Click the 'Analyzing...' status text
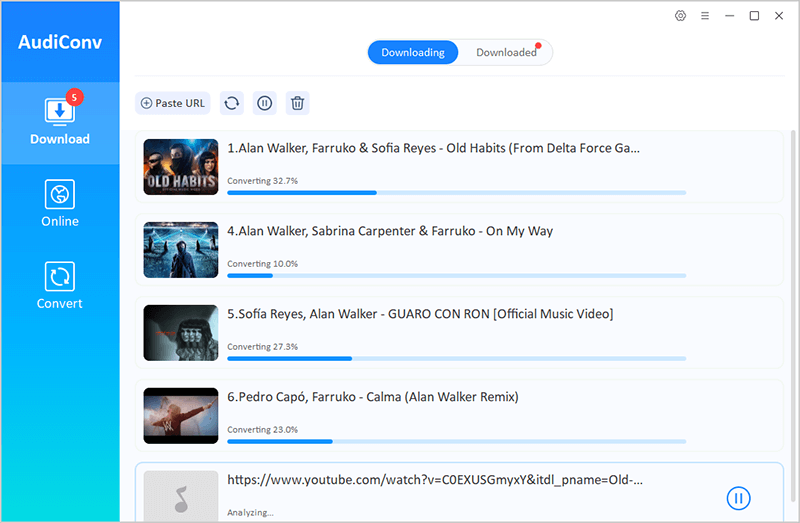 click(250, 512)
